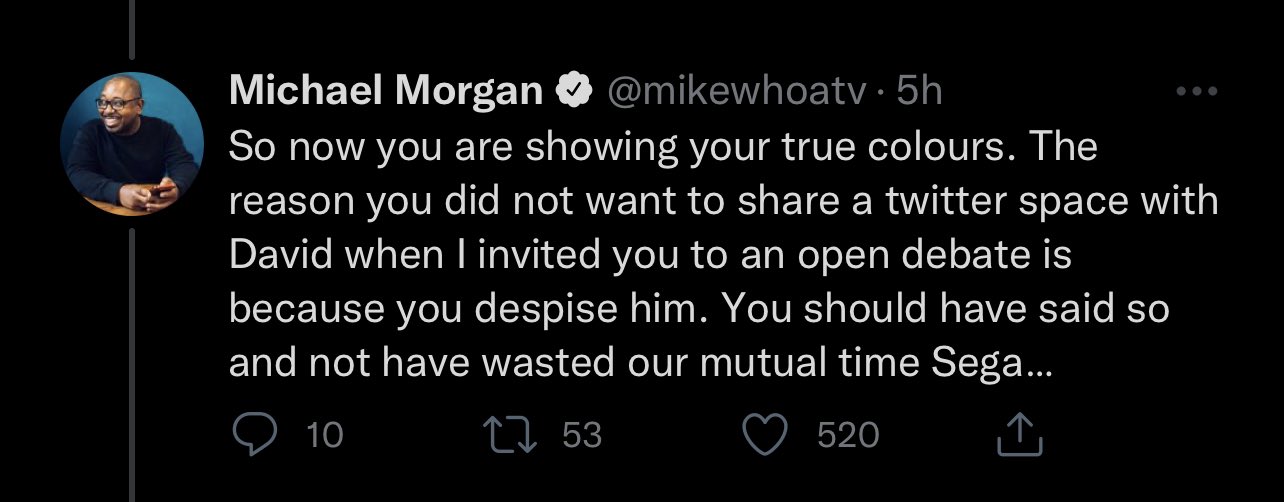The height and width of the screenshot is (502, 1284).
Task: Click the blue verified badge
Action: pyautogui.click(x=569, y=92)
